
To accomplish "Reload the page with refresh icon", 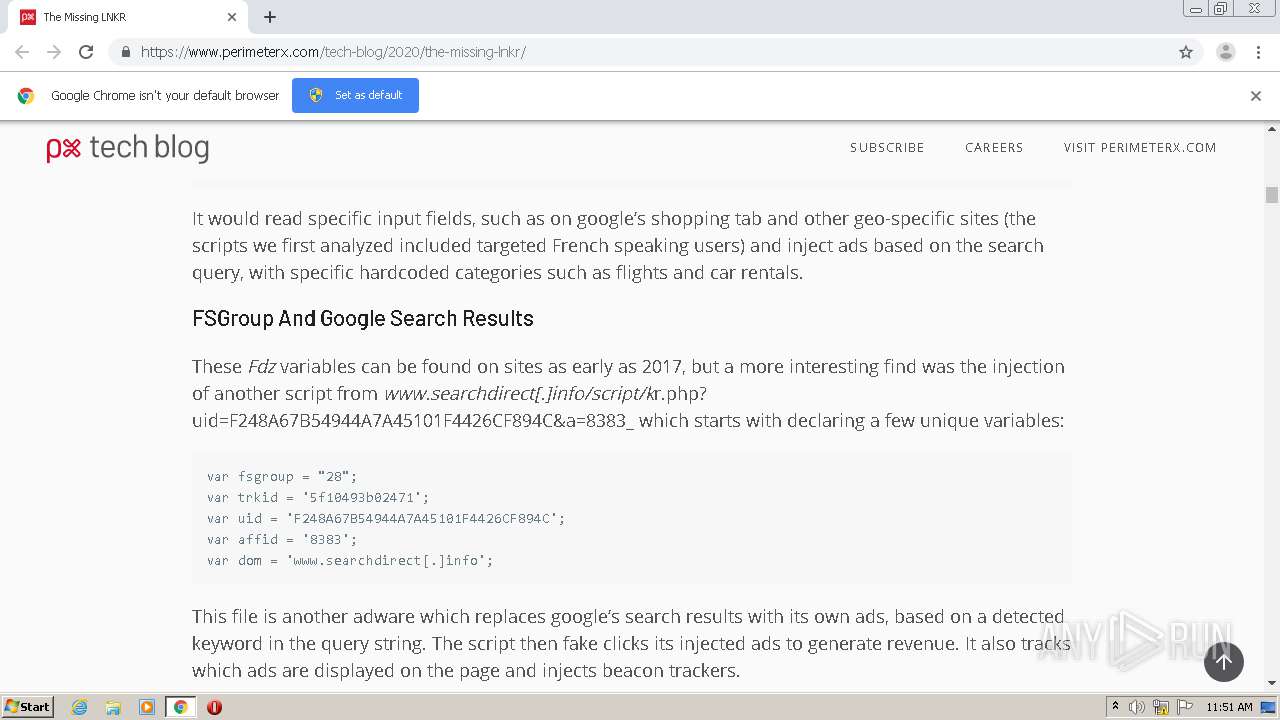I will point(86,52).
